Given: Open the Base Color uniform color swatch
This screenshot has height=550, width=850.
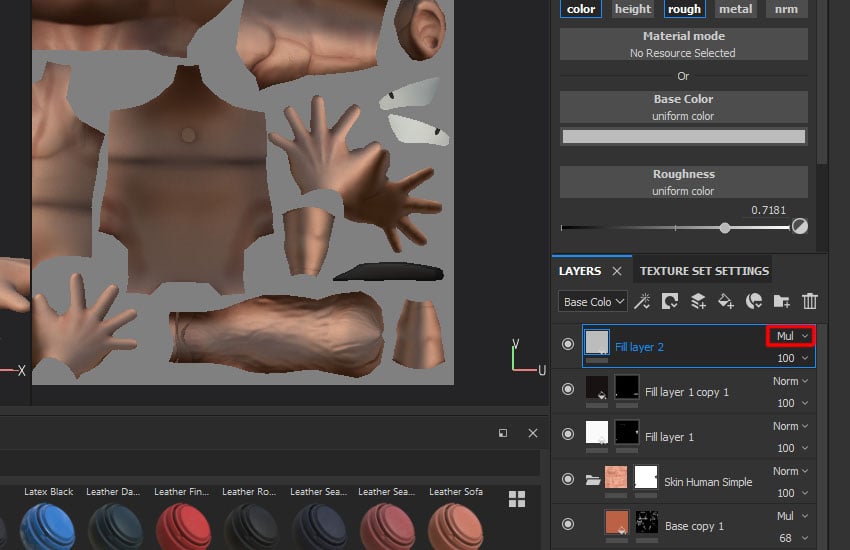Looking at the screenshot, I should pyautogui.click(x=683, y=137).
